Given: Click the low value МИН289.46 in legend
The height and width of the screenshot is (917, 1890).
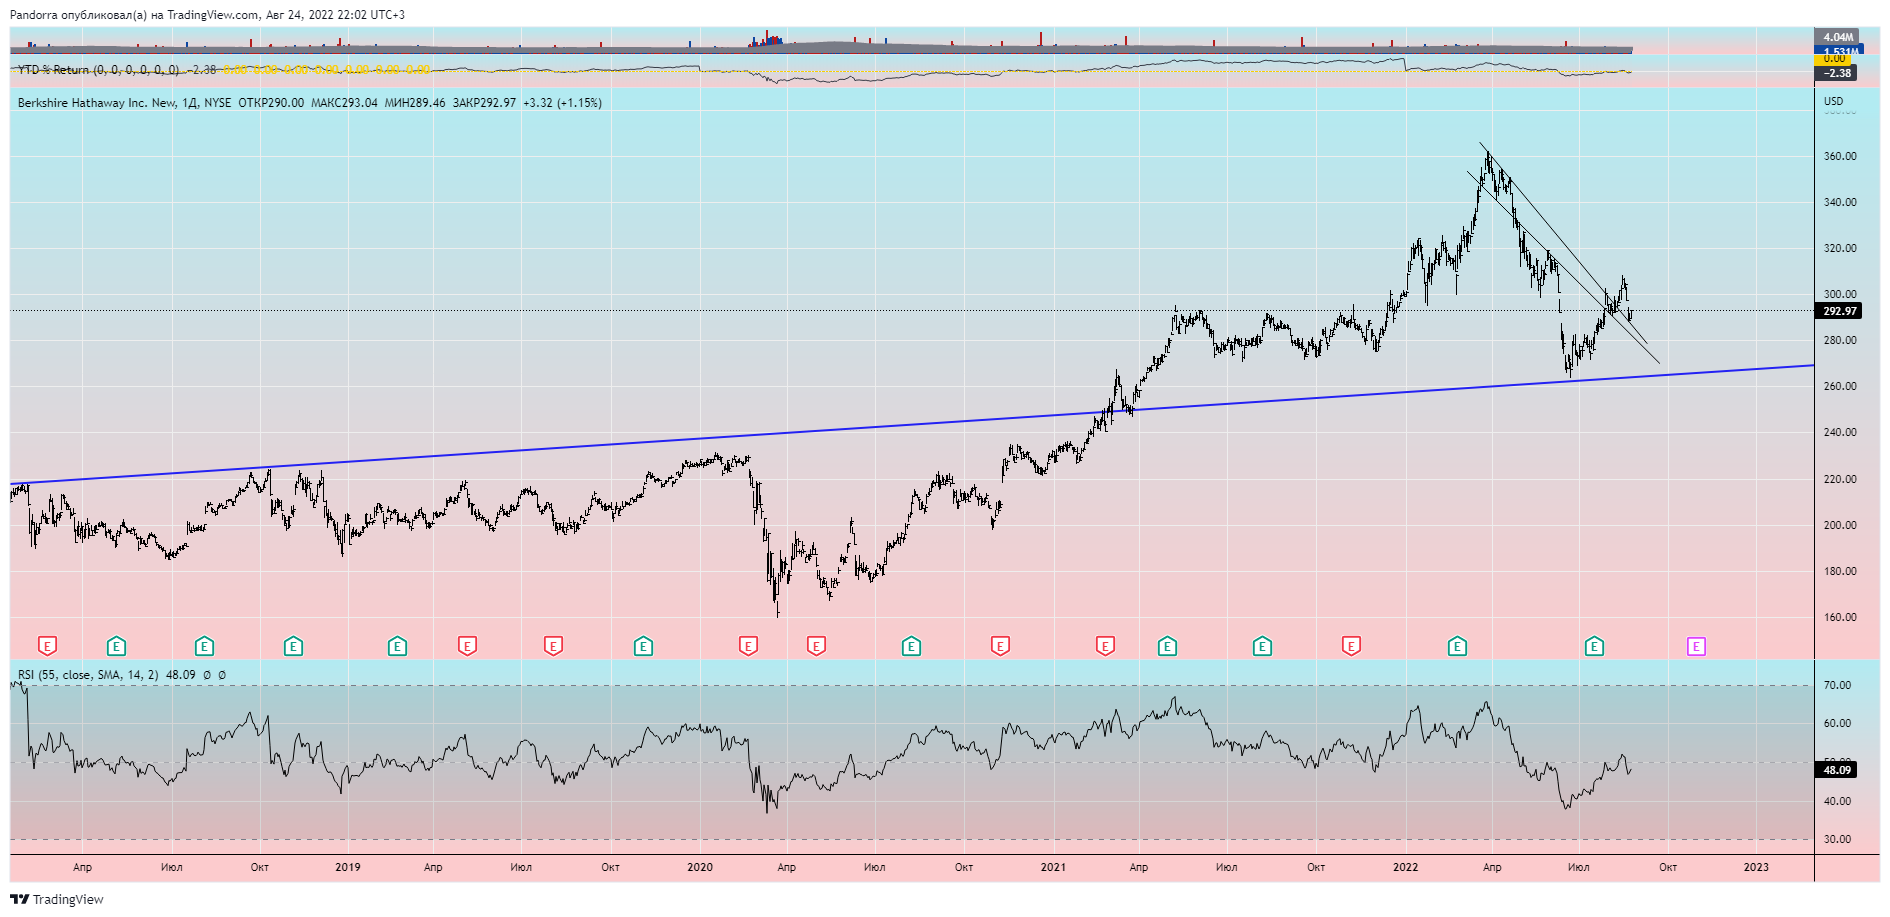Looking at the screenshot, I should (x=415, y=103).
